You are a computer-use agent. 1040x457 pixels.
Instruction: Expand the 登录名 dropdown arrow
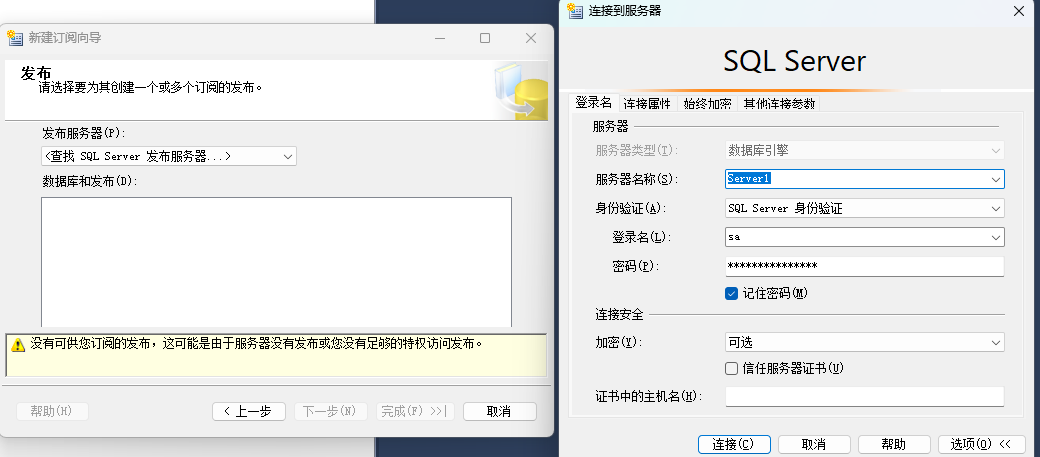(996, 237)
